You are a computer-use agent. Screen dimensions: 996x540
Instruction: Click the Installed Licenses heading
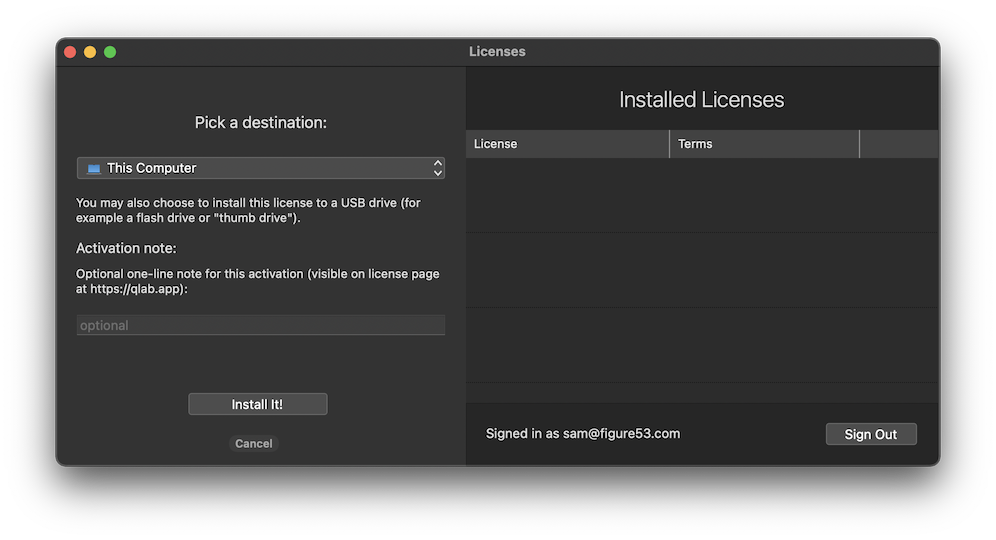click(x=701, y=100)
